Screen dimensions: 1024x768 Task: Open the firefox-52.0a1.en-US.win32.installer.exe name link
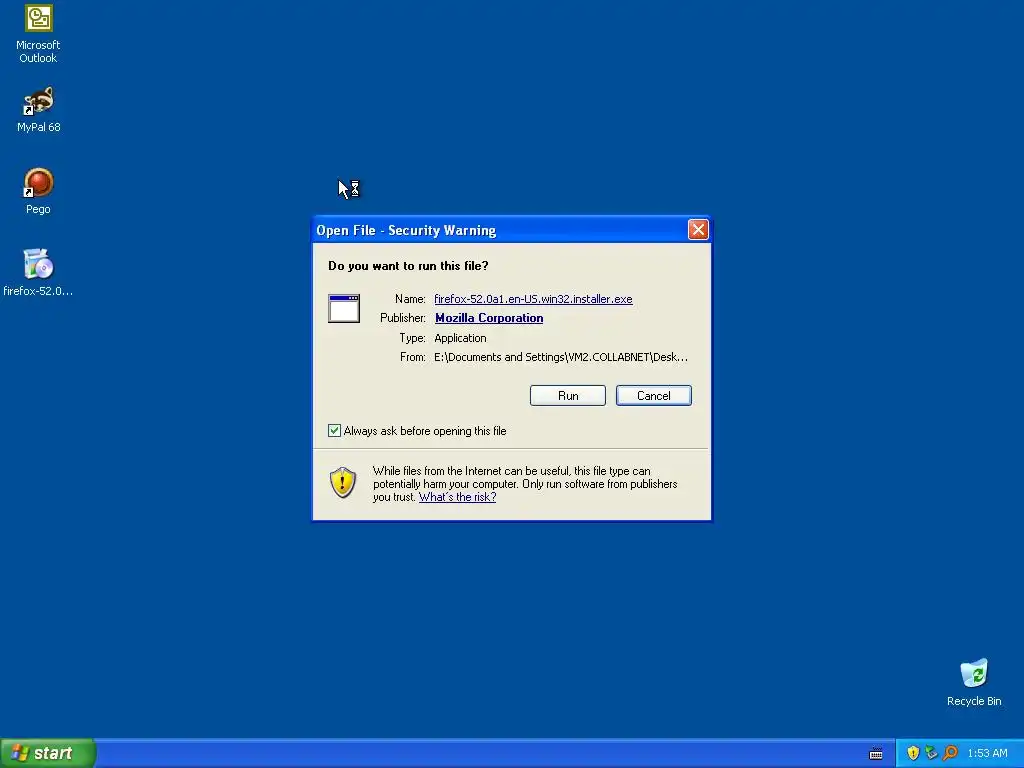533,299
